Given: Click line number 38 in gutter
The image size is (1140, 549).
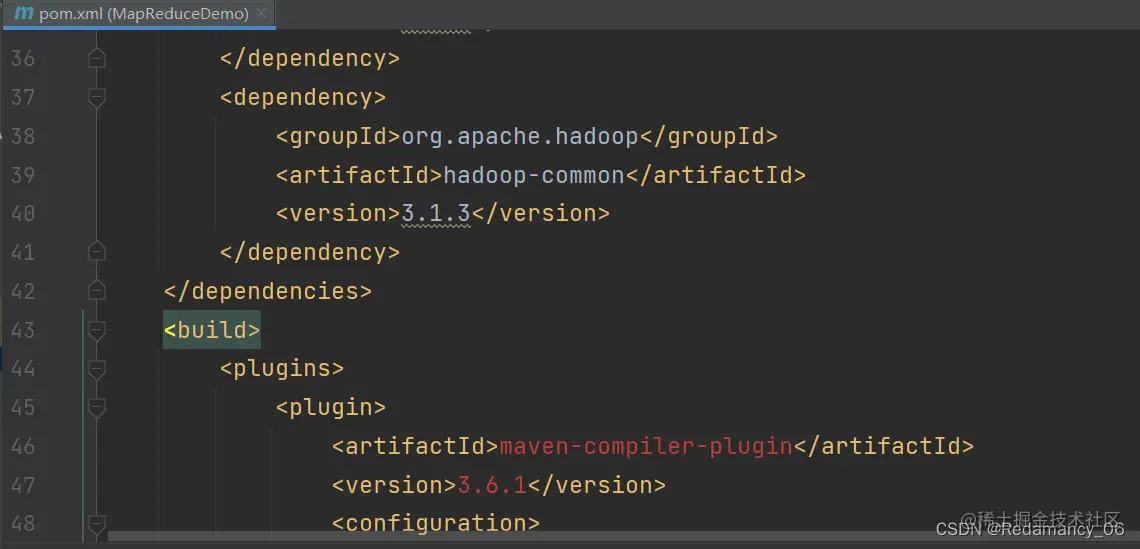Looking at the screenshot, I should (23, 136).
